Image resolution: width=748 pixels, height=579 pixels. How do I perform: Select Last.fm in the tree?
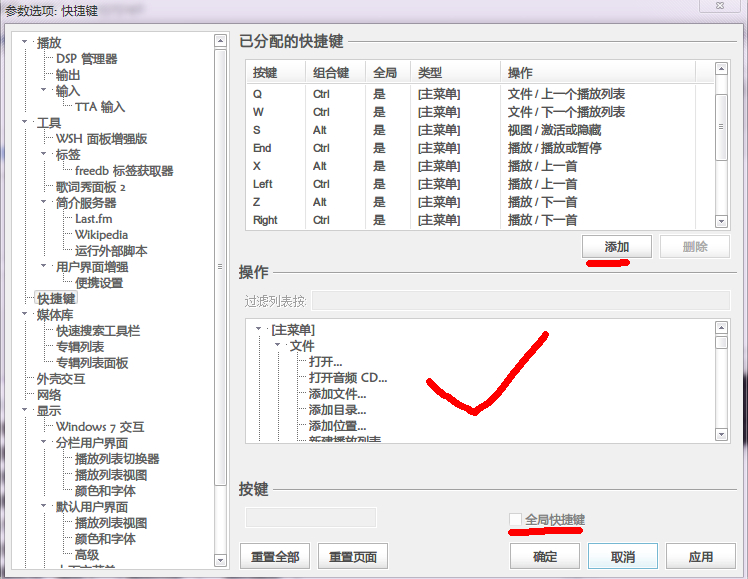(94, 219)
